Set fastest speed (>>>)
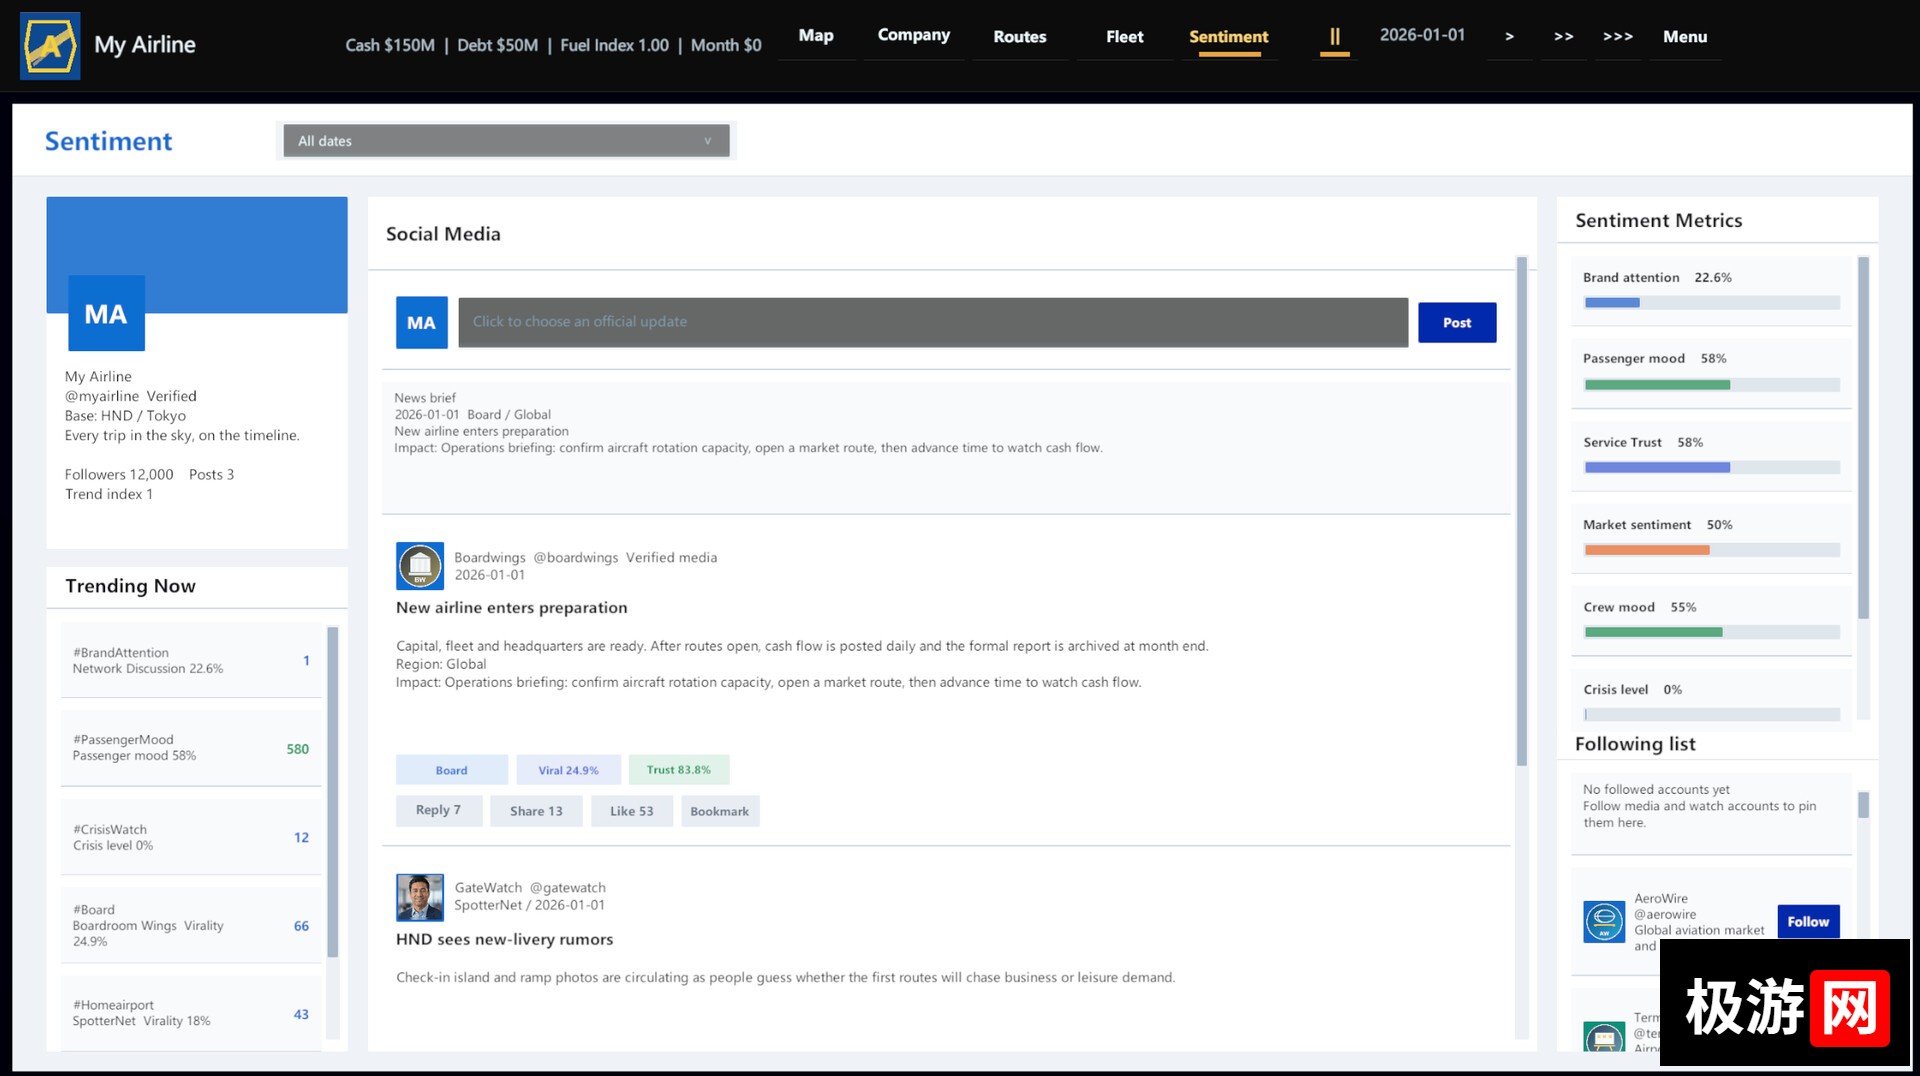Image resolution: width=1920 pixels, height=1076 pixels. (1617, 37)
